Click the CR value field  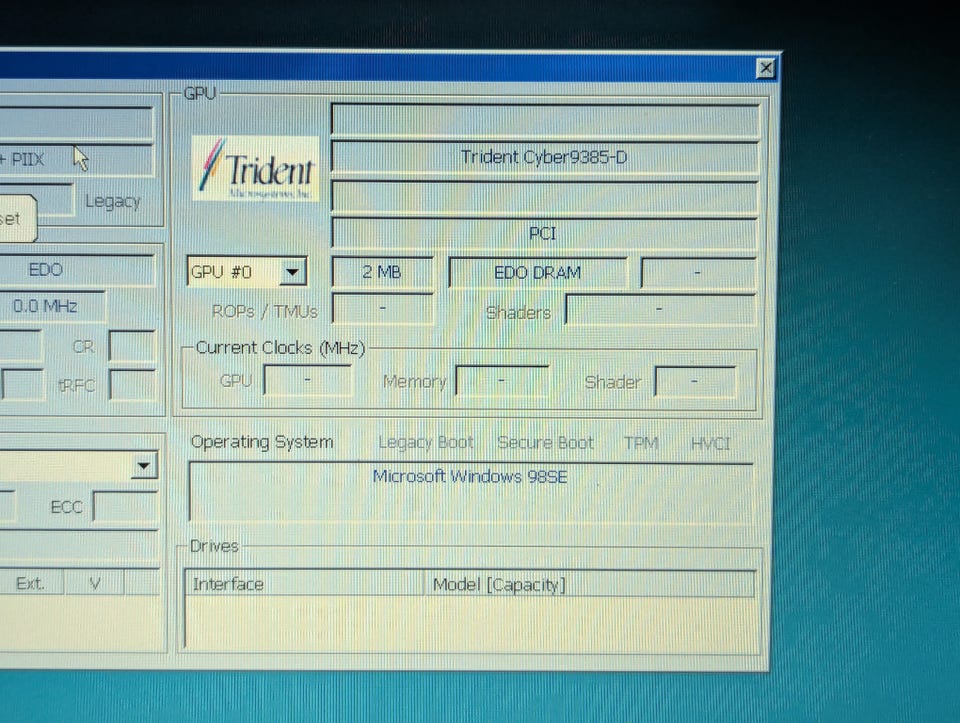tap(132, 347)
